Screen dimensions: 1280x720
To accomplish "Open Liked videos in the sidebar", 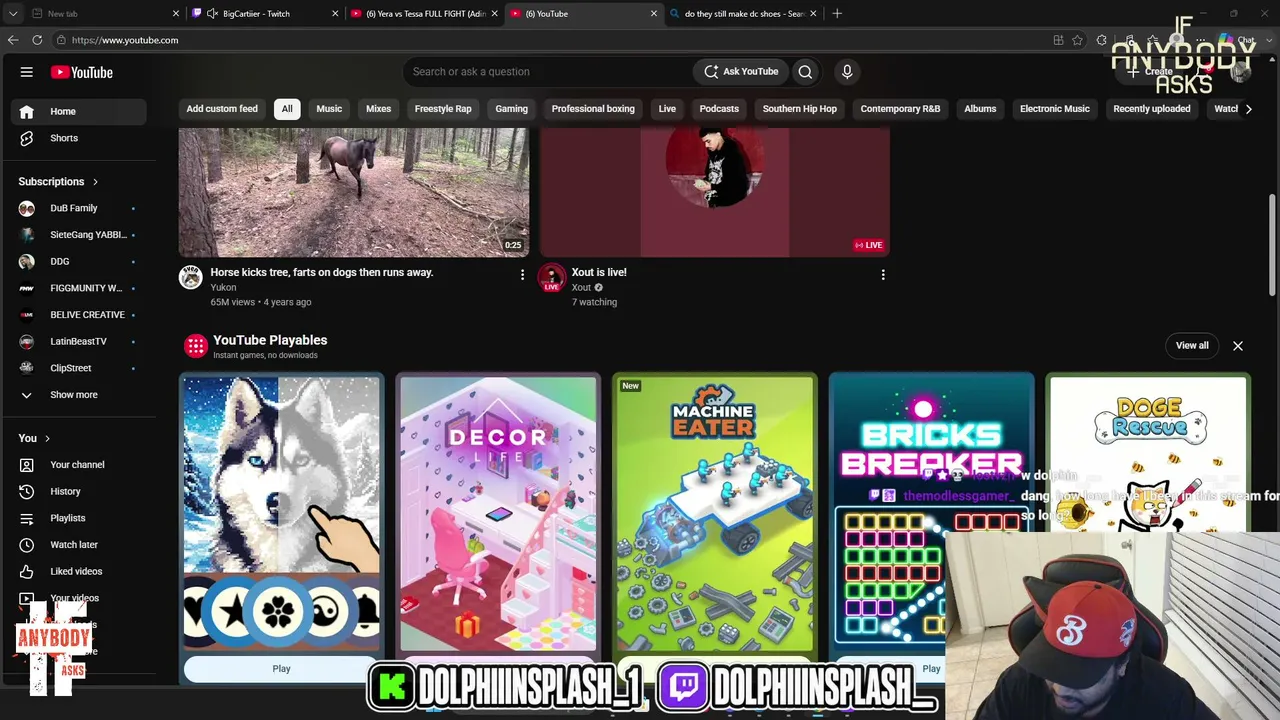I will (x=76, y=571).
